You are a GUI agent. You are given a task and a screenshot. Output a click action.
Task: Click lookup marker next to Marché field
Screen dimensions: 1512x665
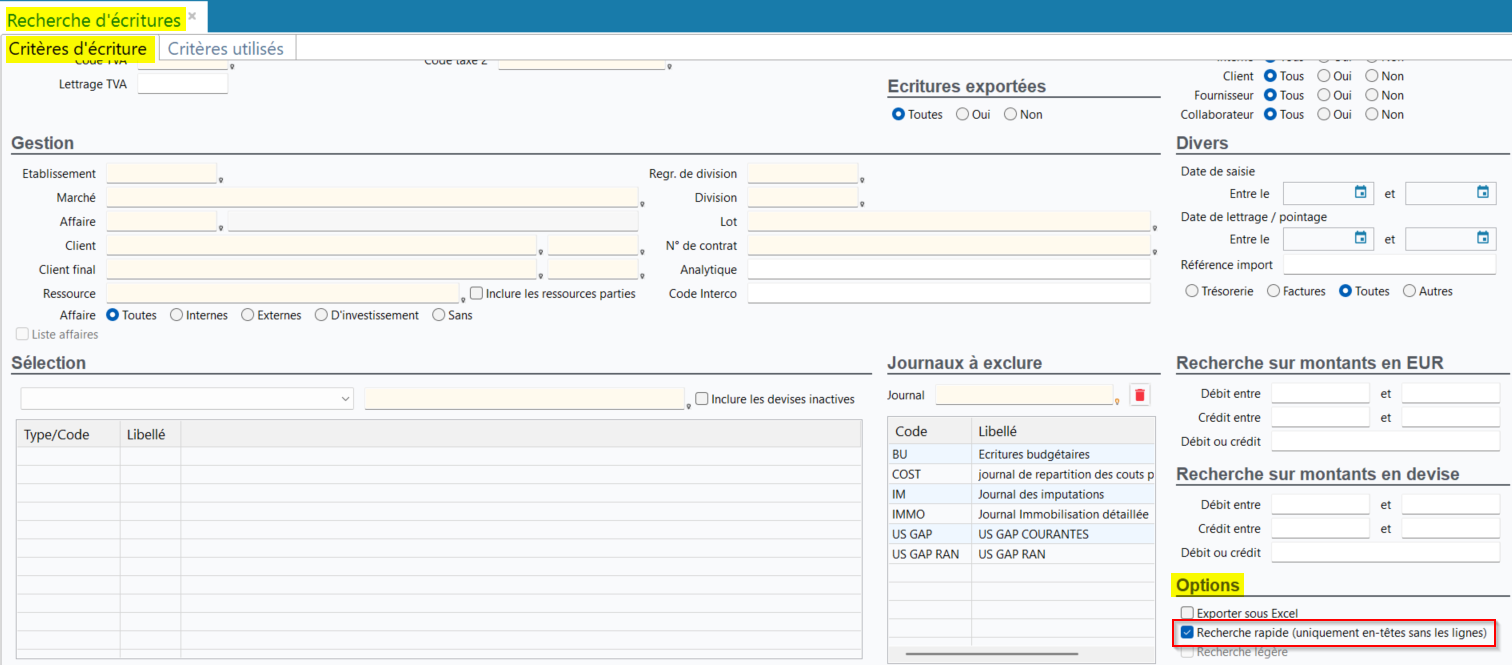coord(641,204)
